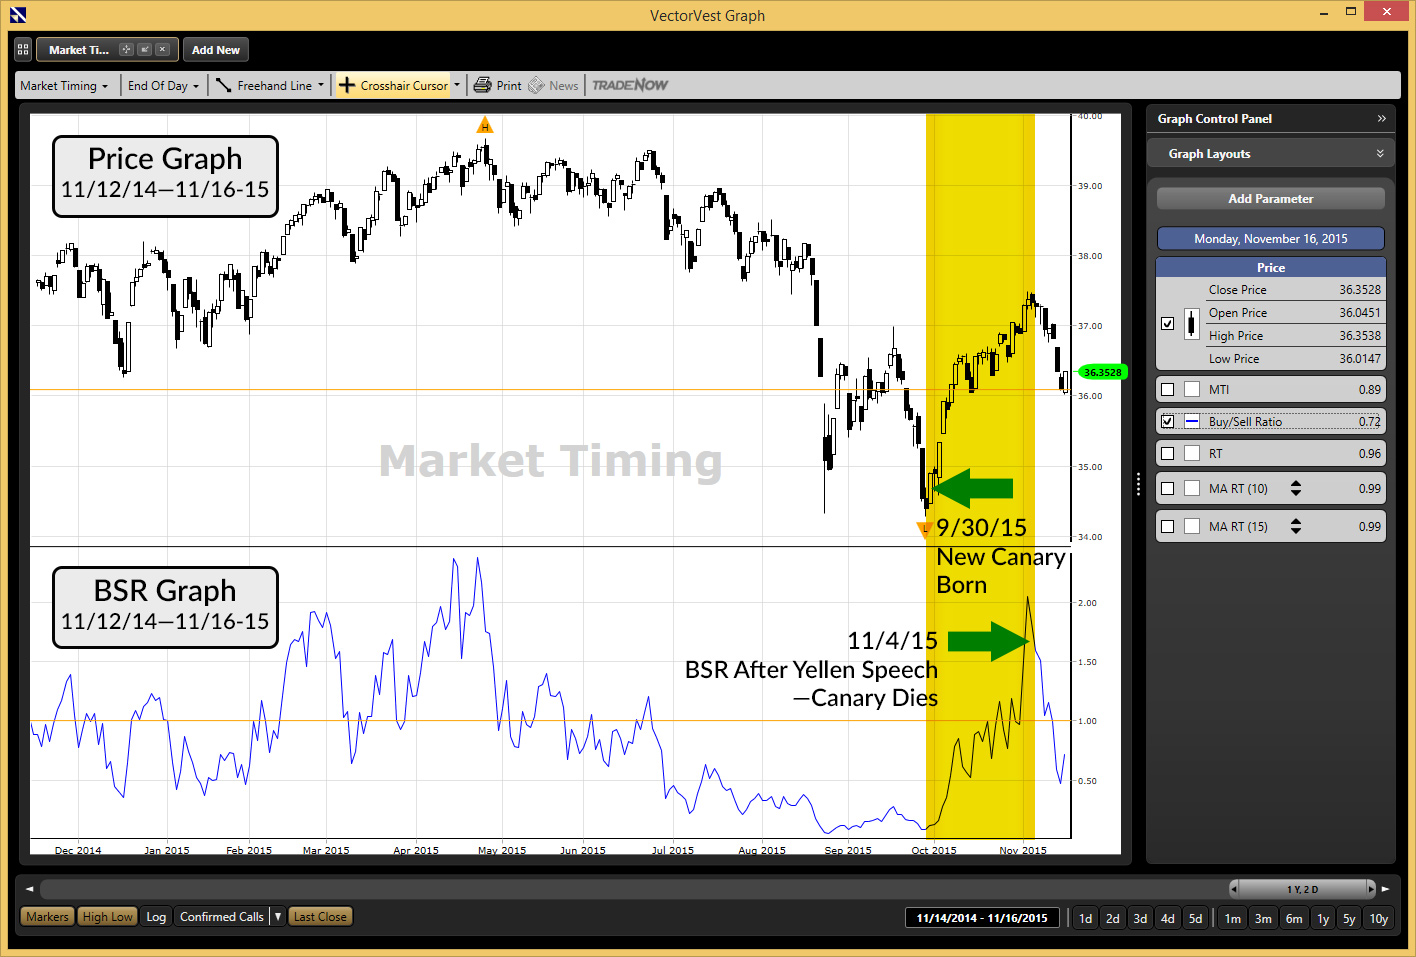Screen dimensions: 1416x957
Task: Open the News feed icon
Action: [x=537, y=86]
